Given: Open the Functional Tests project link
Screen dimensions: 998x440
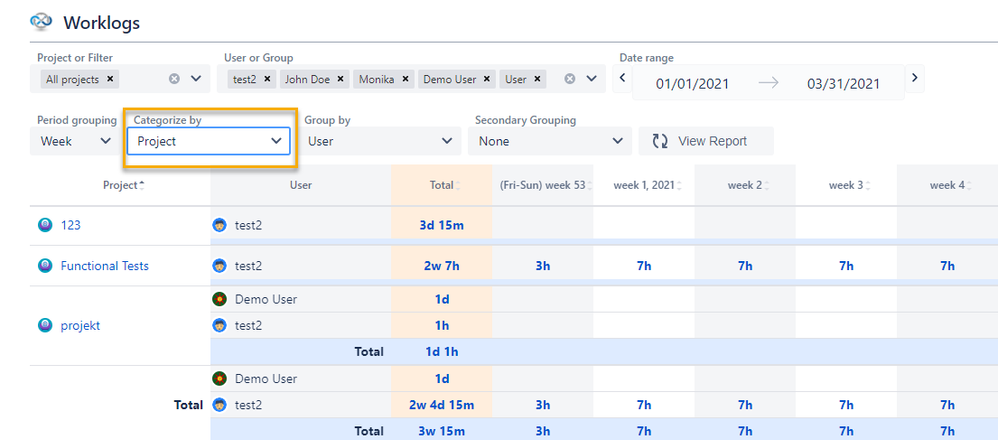Looking at the screenshot, I should (104, 266).
